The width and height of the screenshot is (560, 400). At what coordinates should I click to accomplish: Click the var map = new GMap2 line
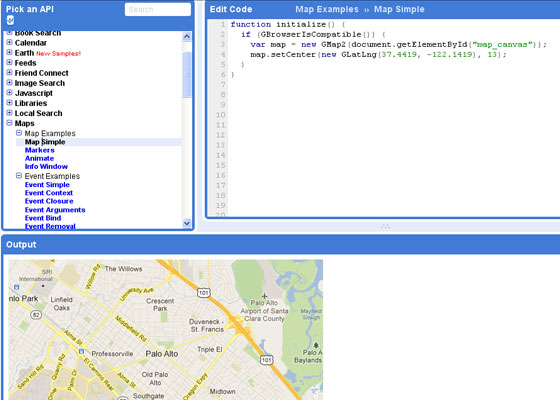click(399, 44)
